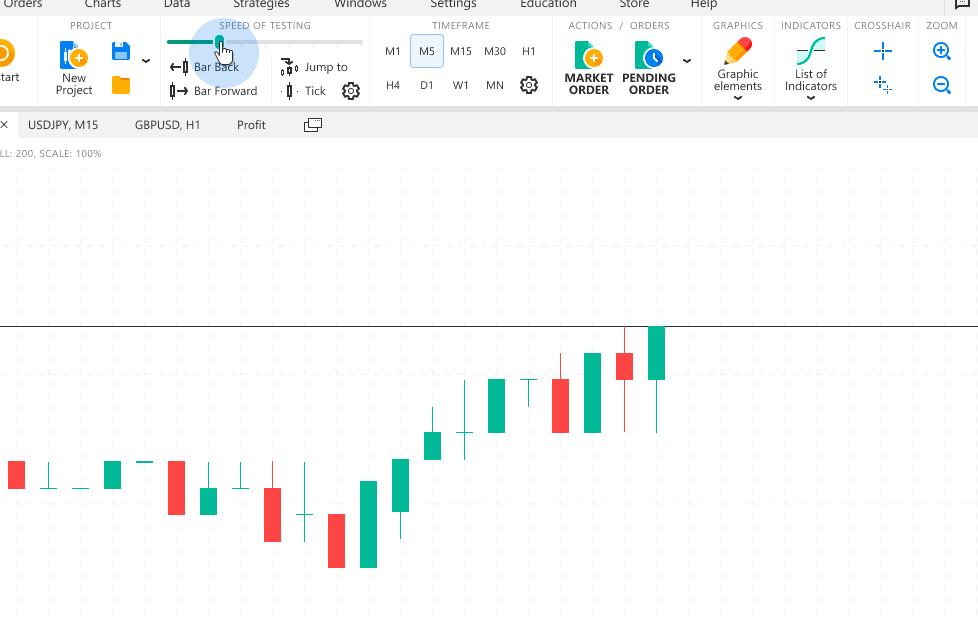The height and width of the screenshot is (621, 978).
Task: Zoom out of the chart
Action: tap(941, 85)
